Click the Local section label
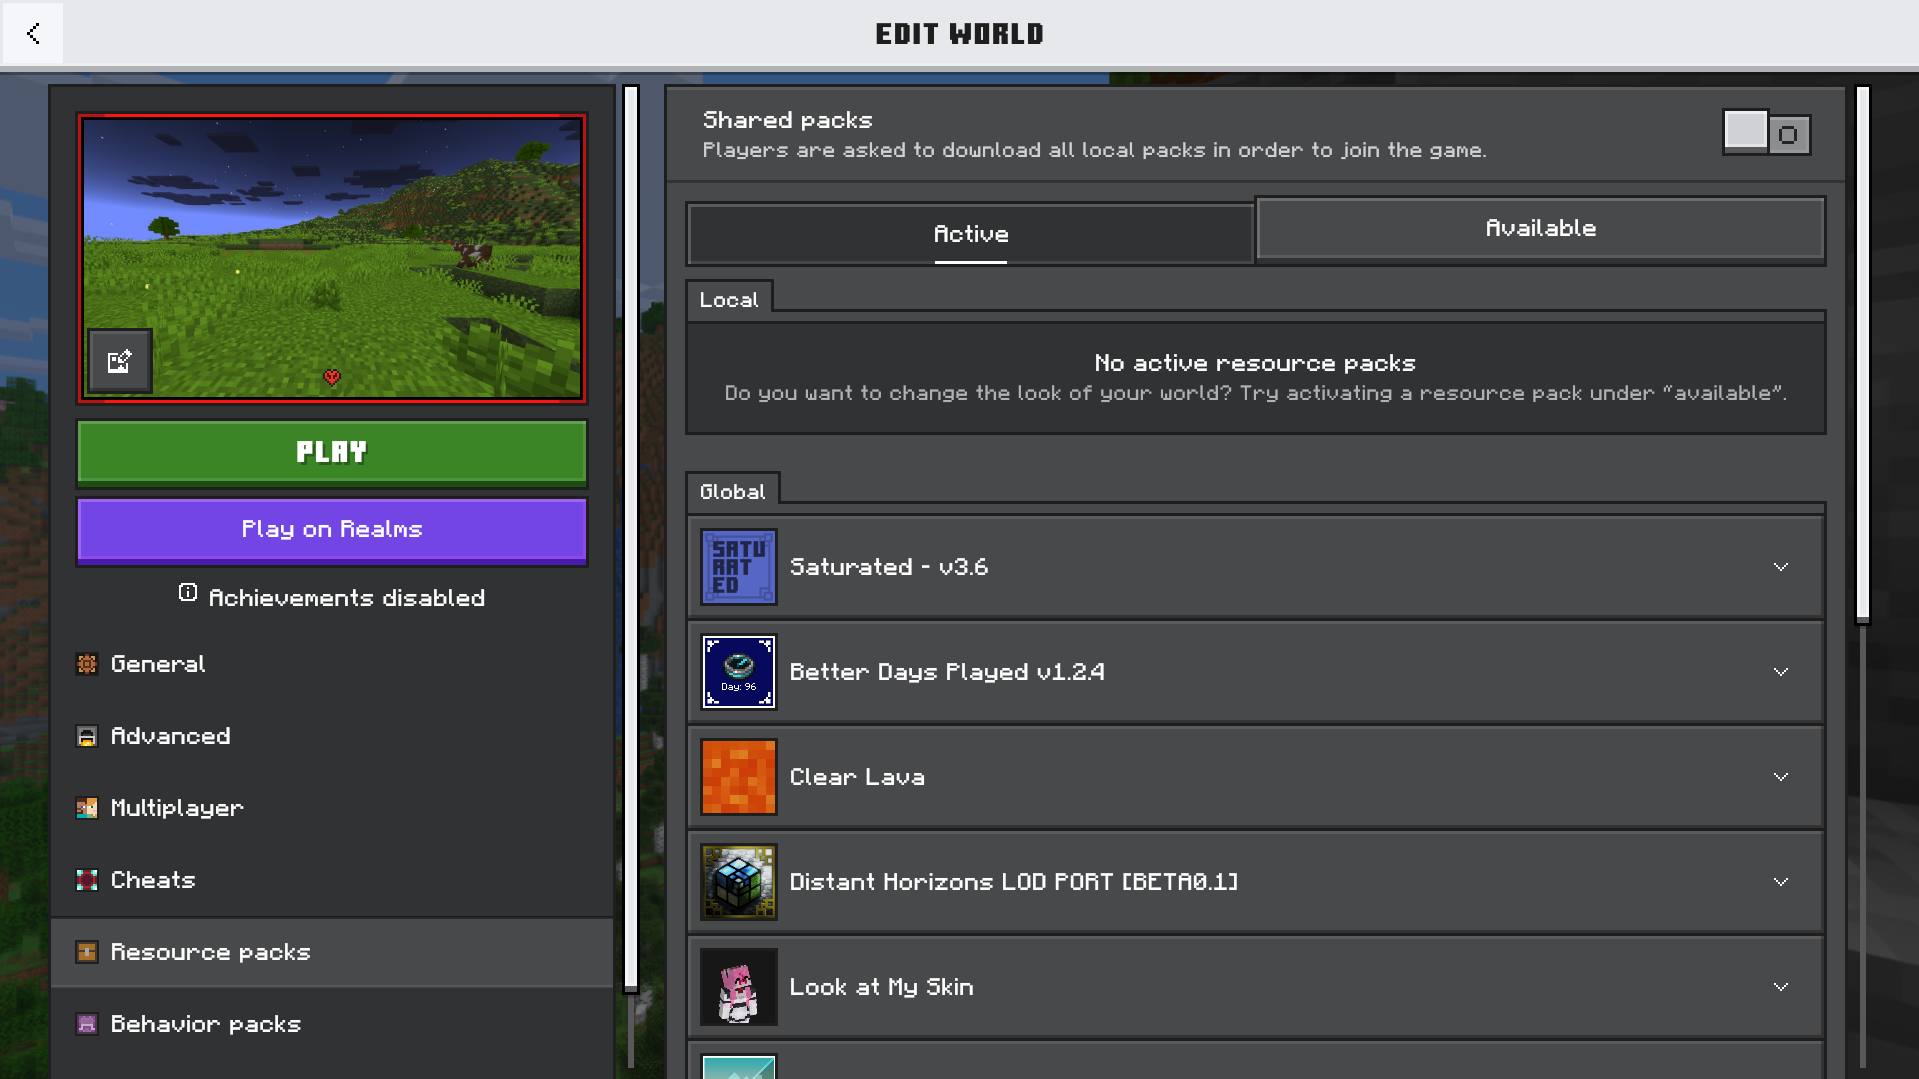The height and width of the screenshot is (1079, 1919). coord(729,300)
